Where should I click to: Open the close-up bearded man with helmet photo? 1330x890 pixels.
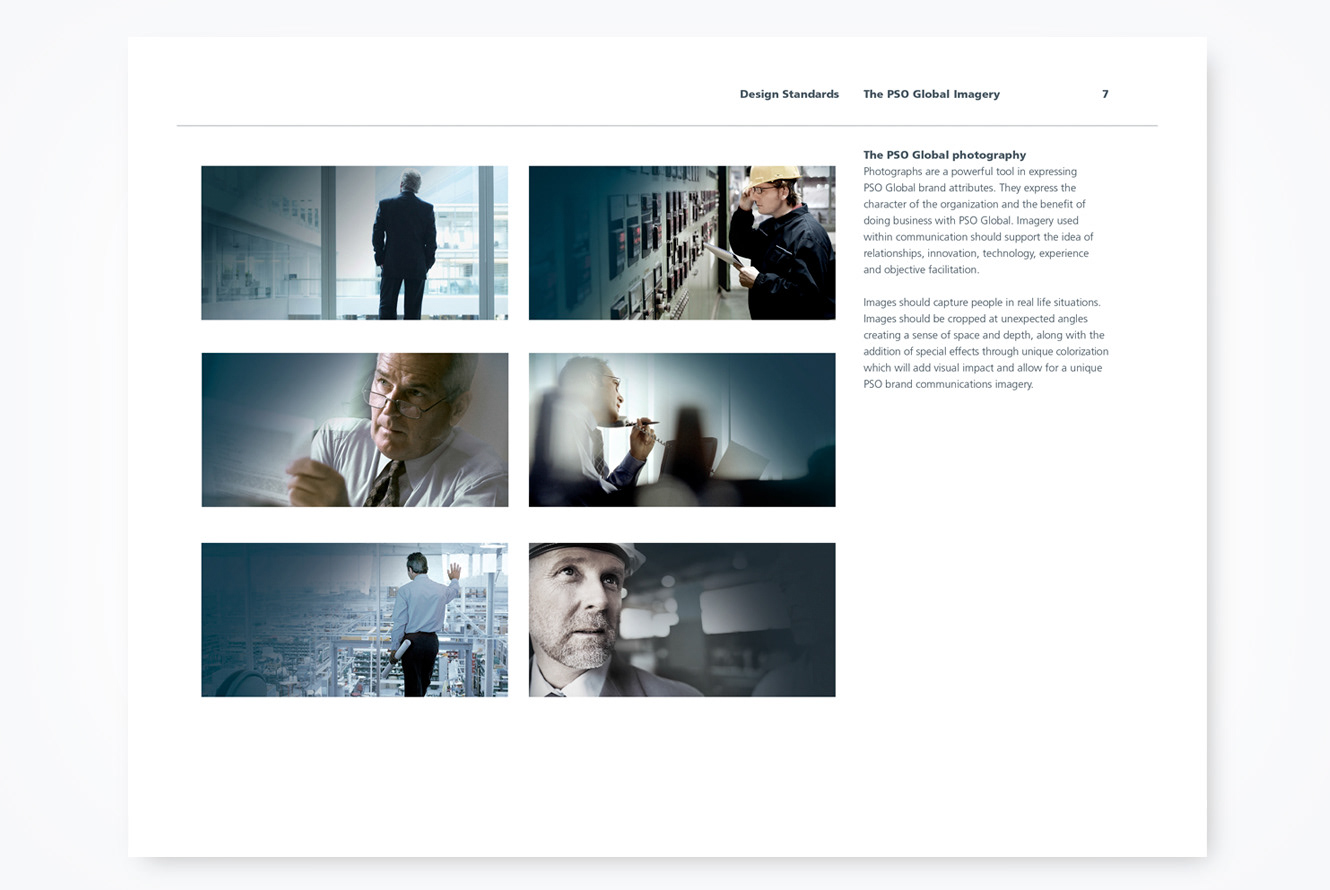(682, 620)
